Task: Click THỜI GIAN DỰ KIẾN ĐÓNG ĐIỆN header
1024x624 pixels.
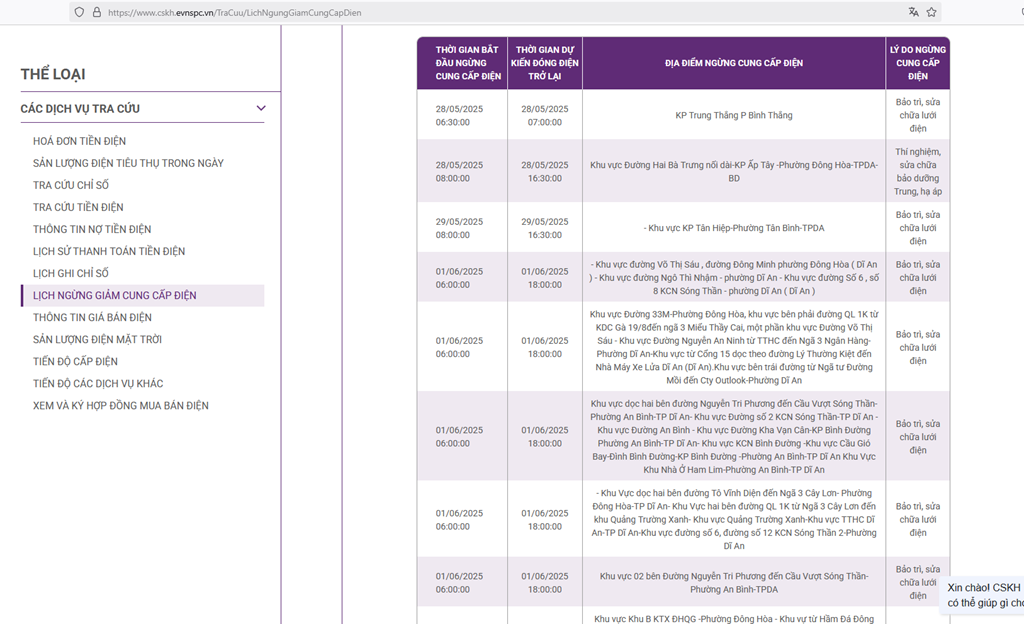Action: [x=545, y=63]
